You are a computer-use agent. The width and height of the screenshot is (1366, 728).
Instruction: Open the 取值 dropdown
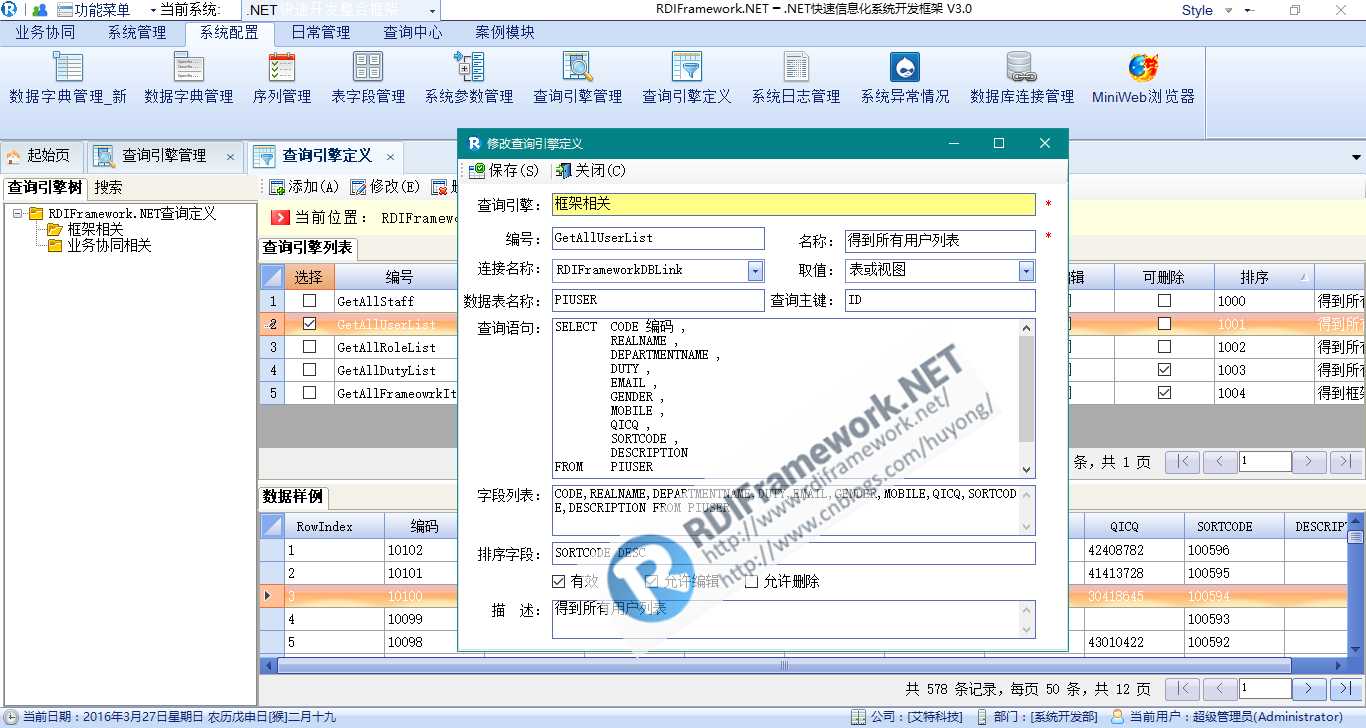click(1027, 270)
